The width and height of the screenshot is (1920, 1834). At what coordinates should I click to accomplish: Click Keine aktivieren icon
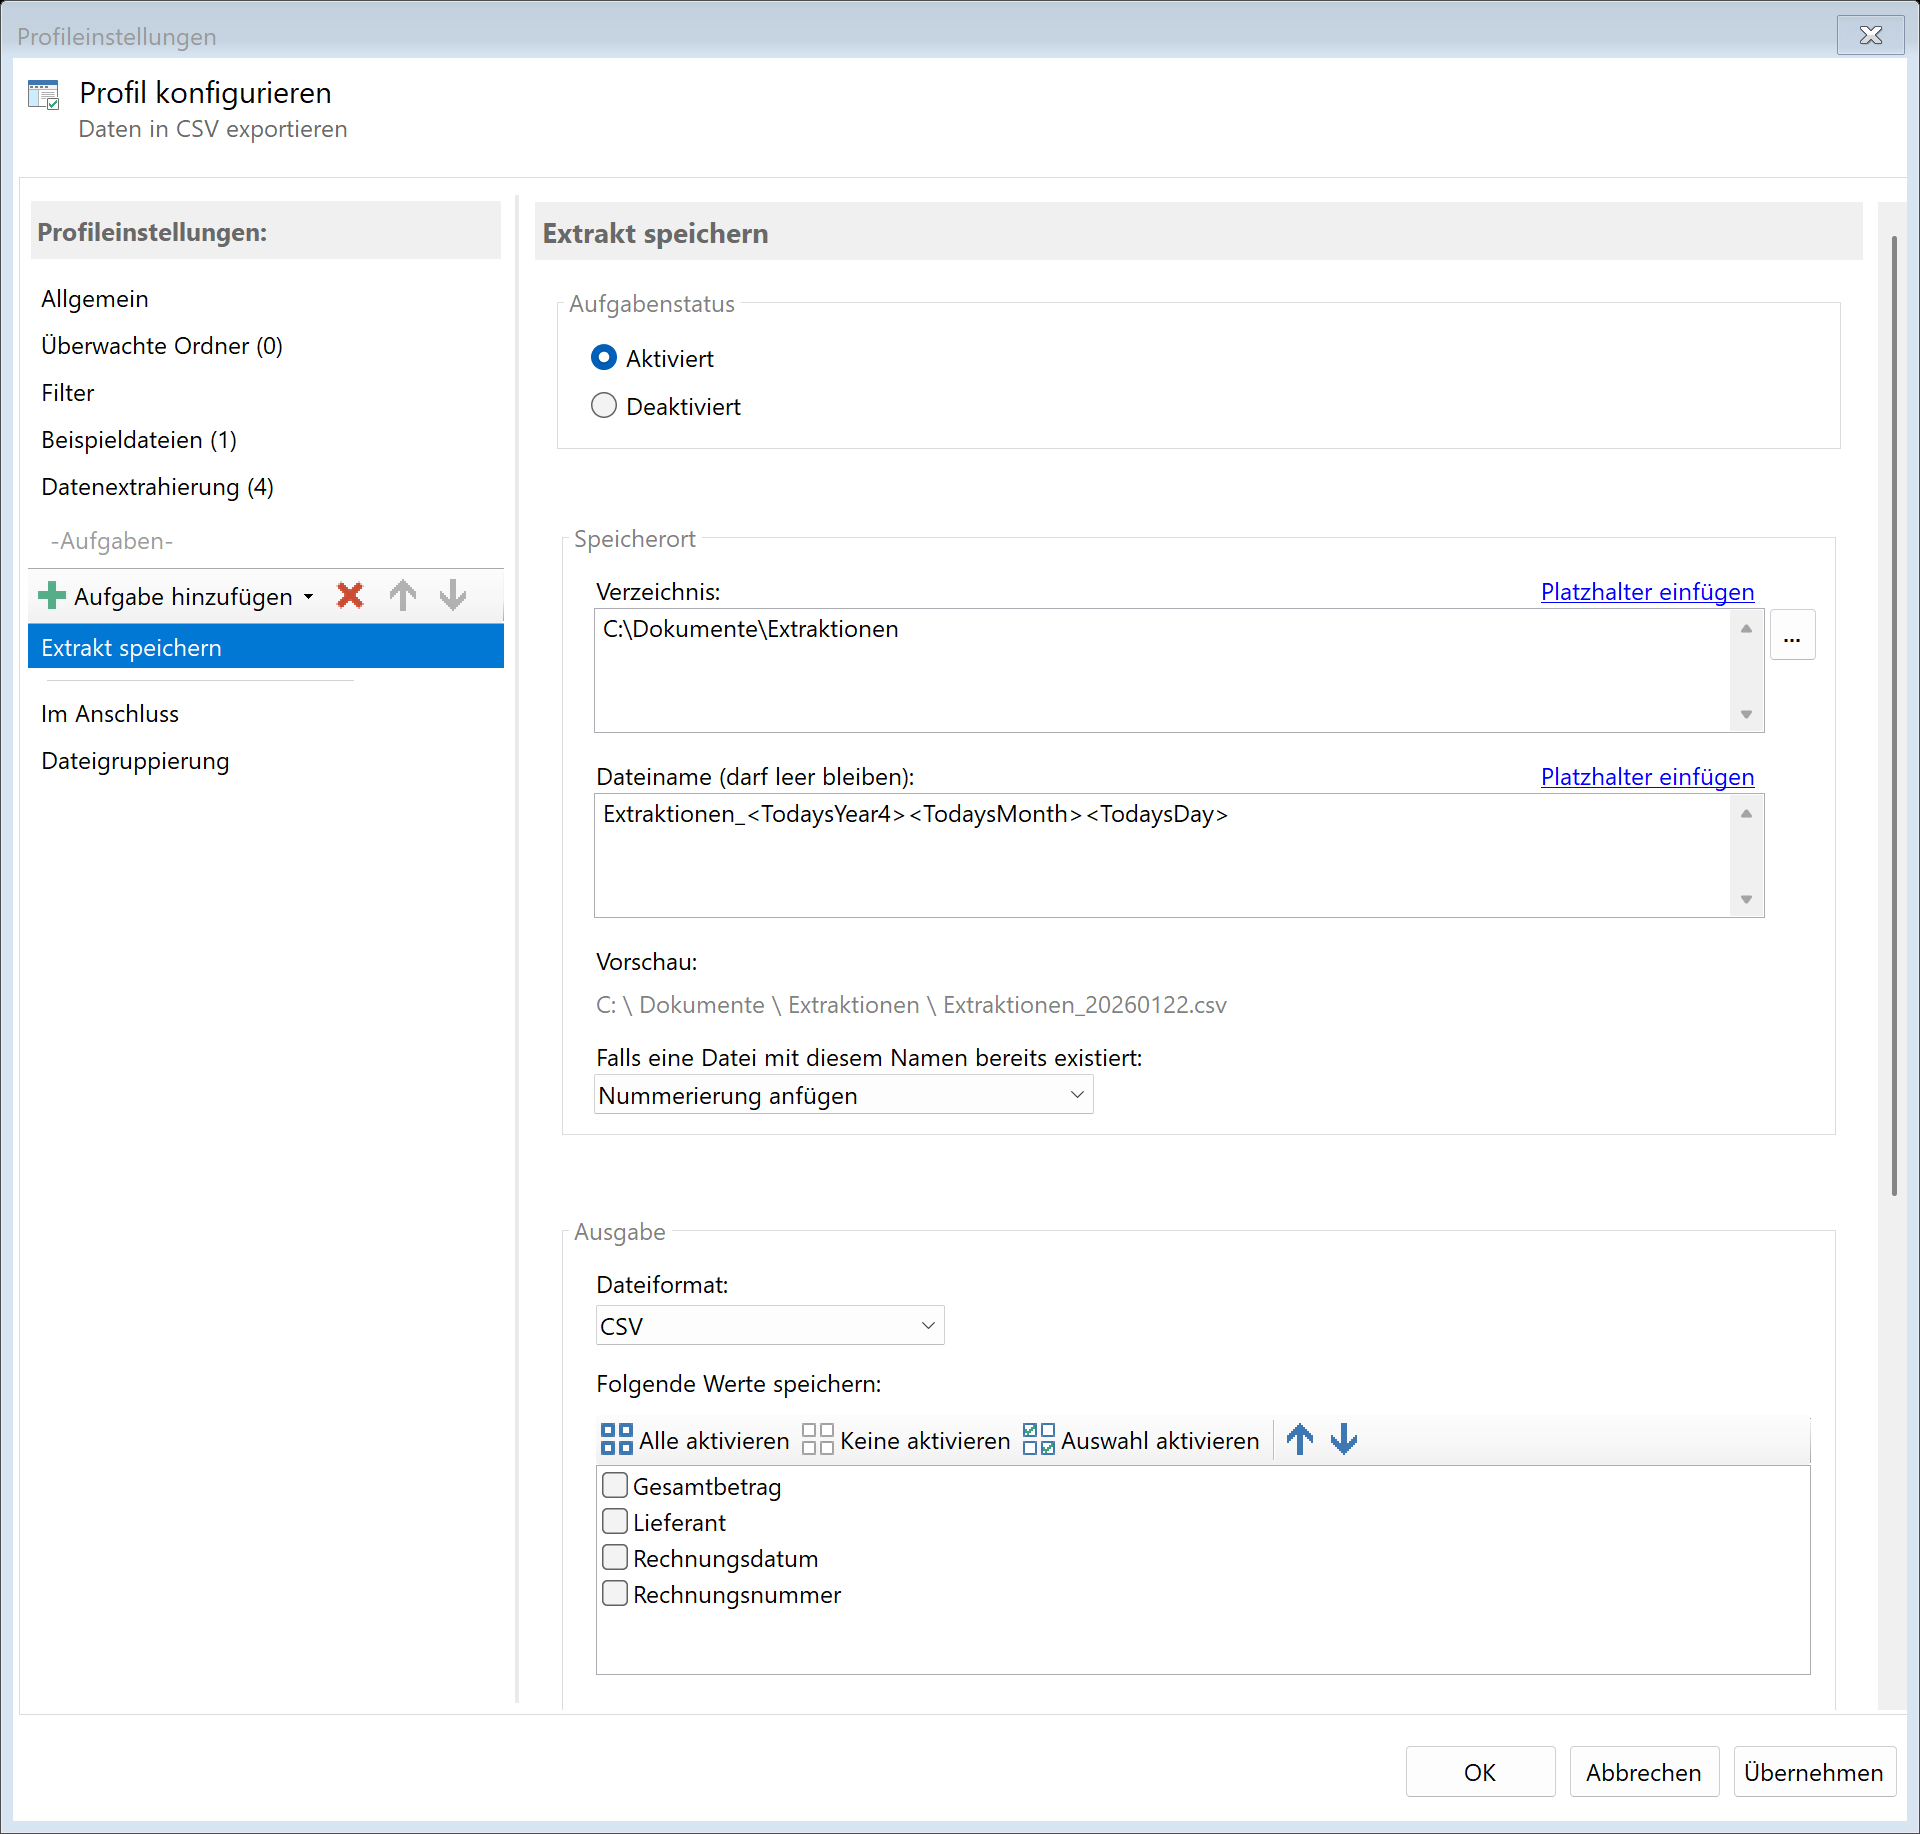[817, 1440]
